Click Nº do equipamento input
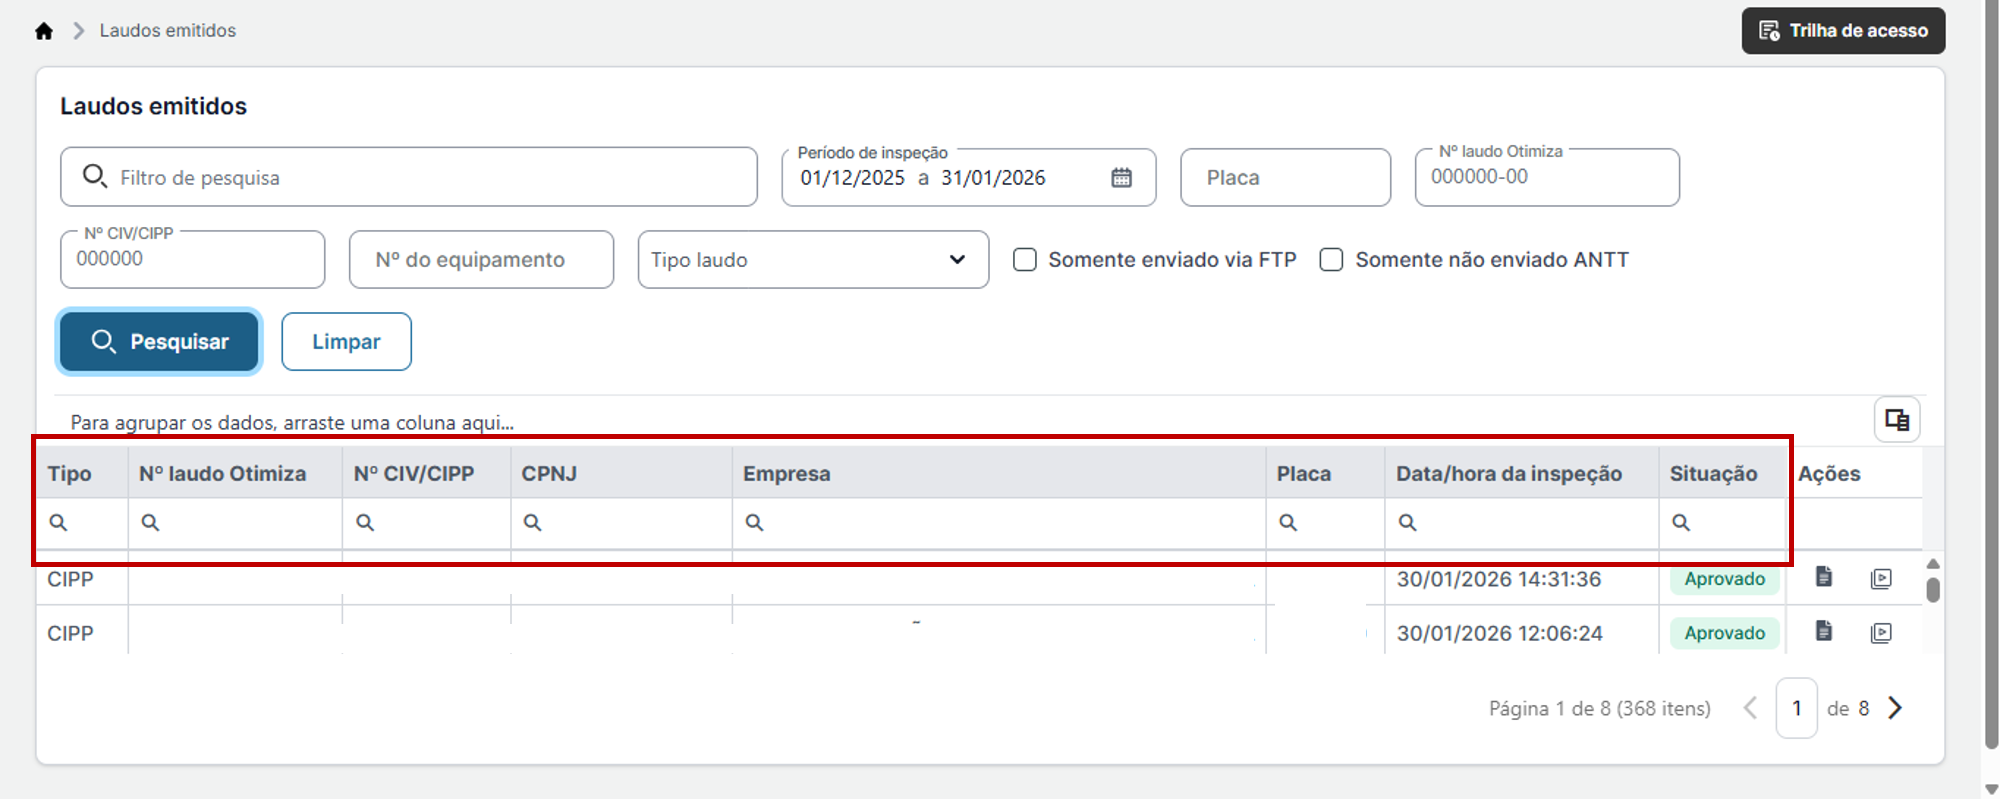2000x799 pixels. click(x=481, y=259)
